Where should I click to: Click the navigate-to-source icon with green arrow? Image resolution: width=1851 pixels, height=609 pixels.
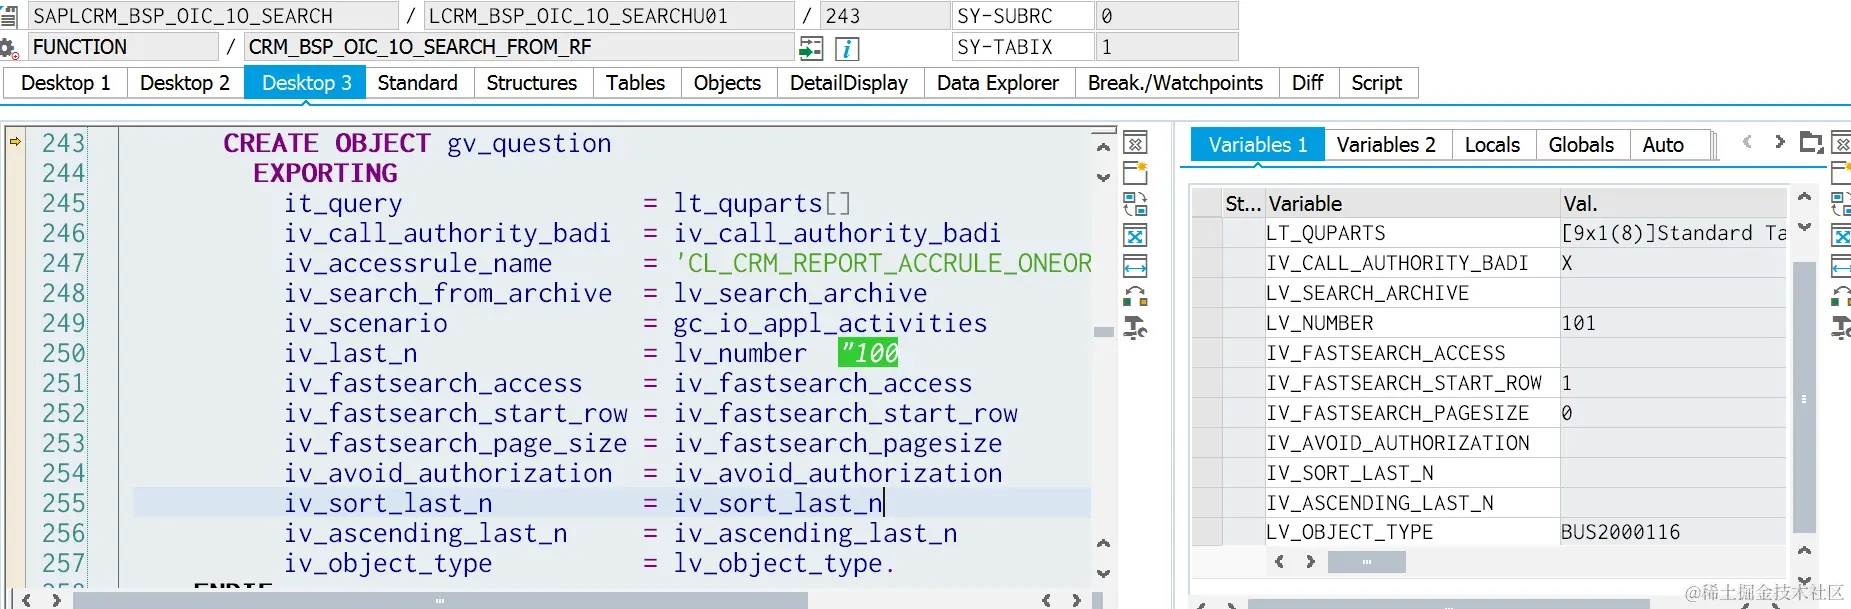[811, 48]
